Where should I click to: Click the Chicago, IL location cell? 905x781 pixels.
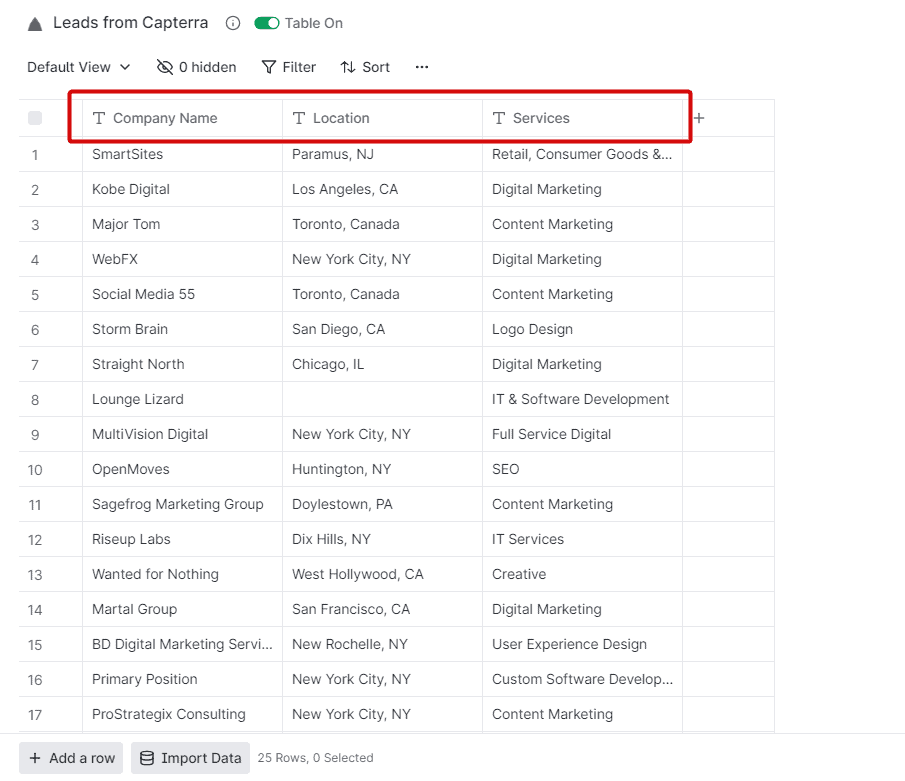pyautogui.click(x=382, y=364)
